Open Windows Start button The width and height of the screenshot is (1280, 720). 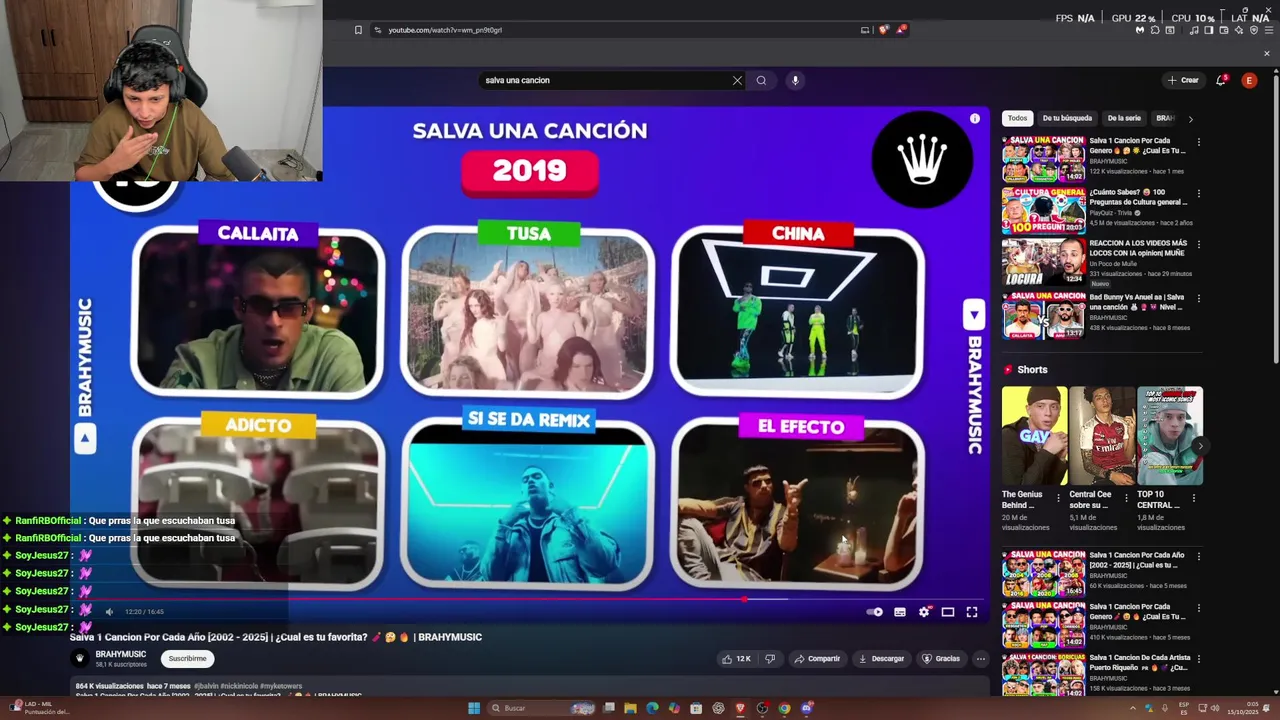click(x=474, y=708)
